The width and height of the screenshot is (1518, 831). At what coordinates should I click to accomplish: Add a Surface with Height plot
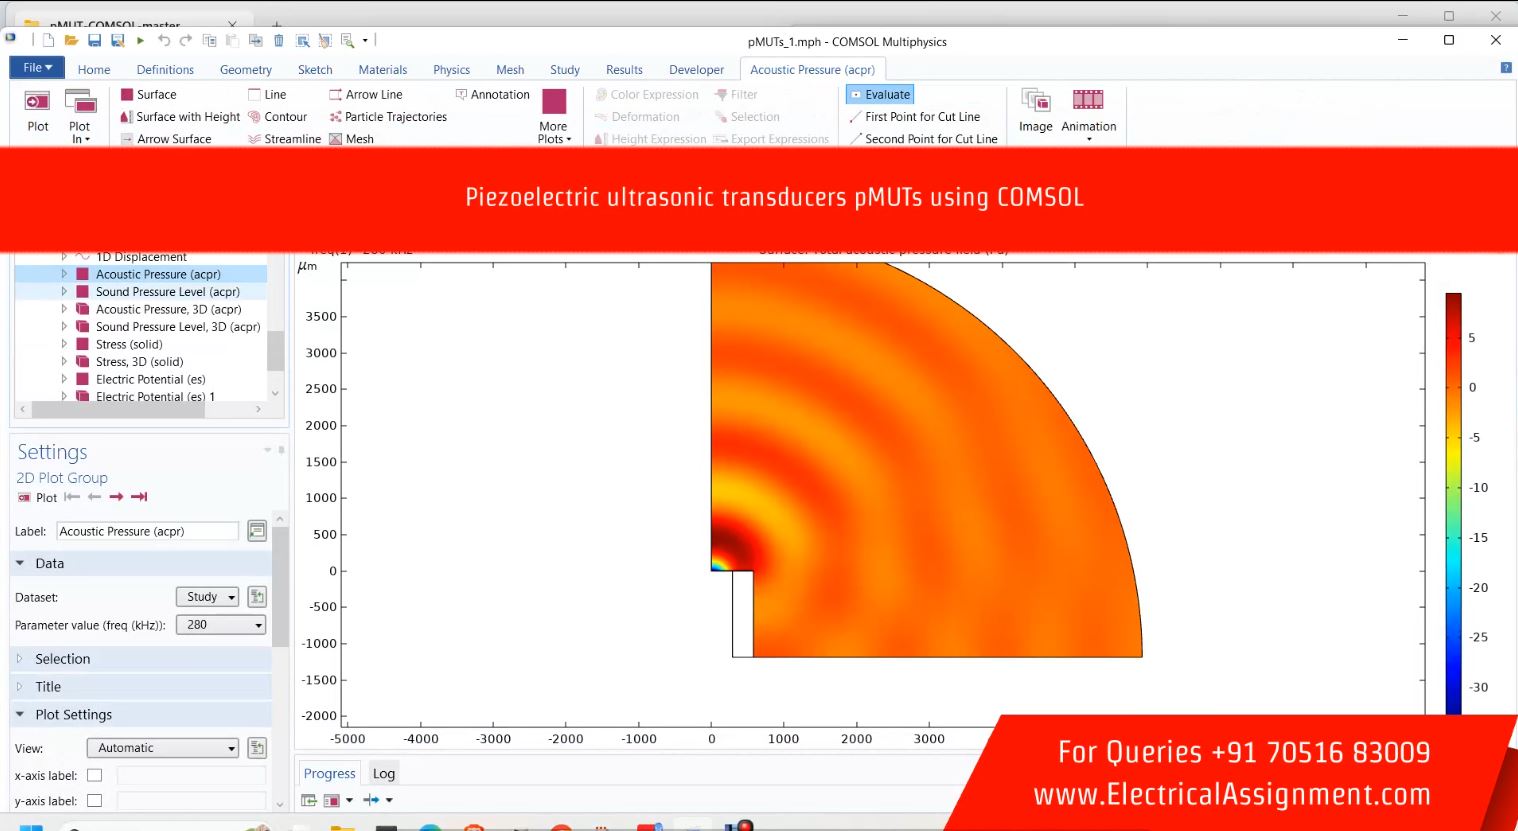(x=180, y=117)
